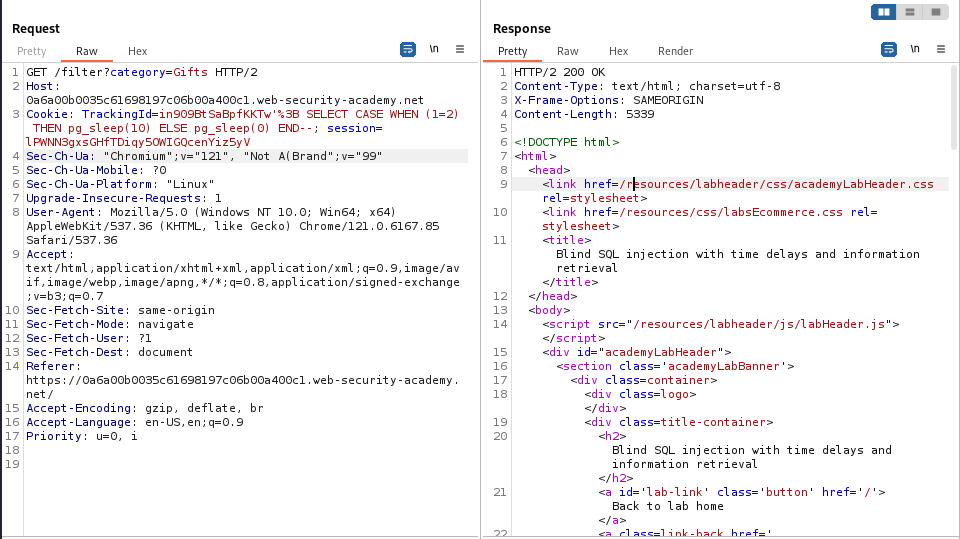Screen dimensions: 960x539
Task: Select side-by-side split layout icon
Action: point(884,12)
